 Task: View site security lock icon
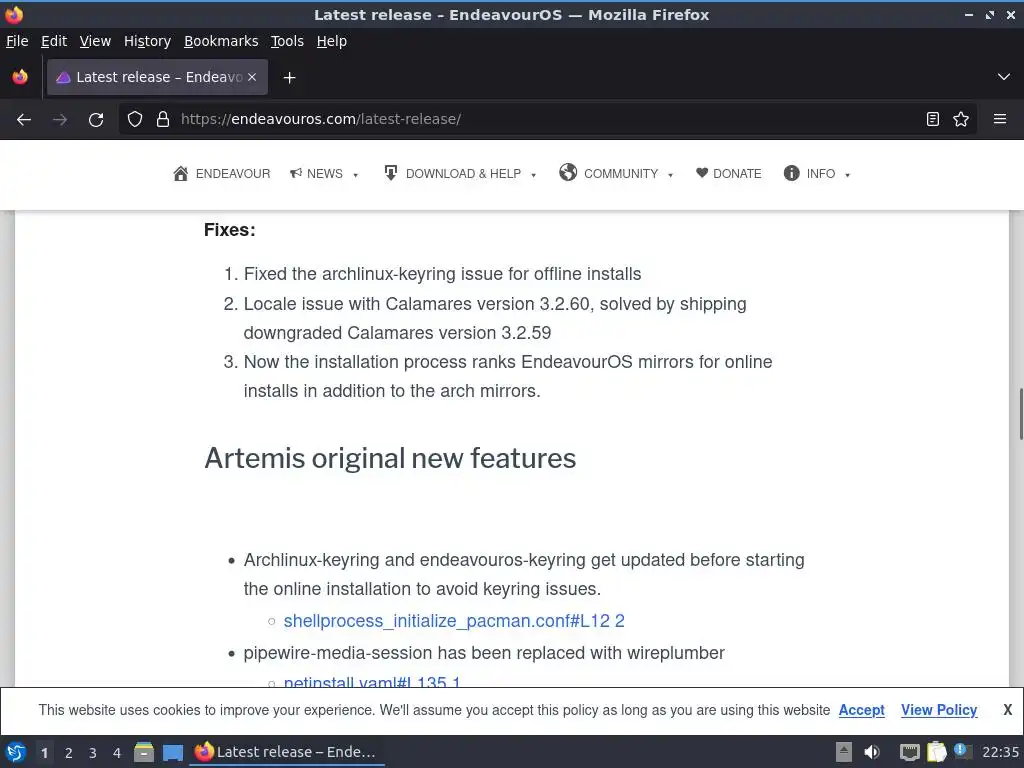pos(163,119)
